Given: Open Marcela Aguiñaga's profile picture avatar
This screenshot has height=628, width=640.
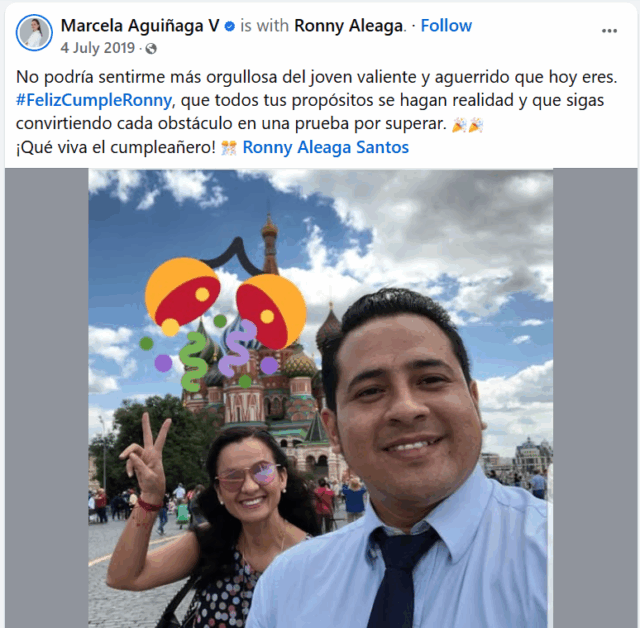Looking at the screenshot, I should [x=34, y=33].
